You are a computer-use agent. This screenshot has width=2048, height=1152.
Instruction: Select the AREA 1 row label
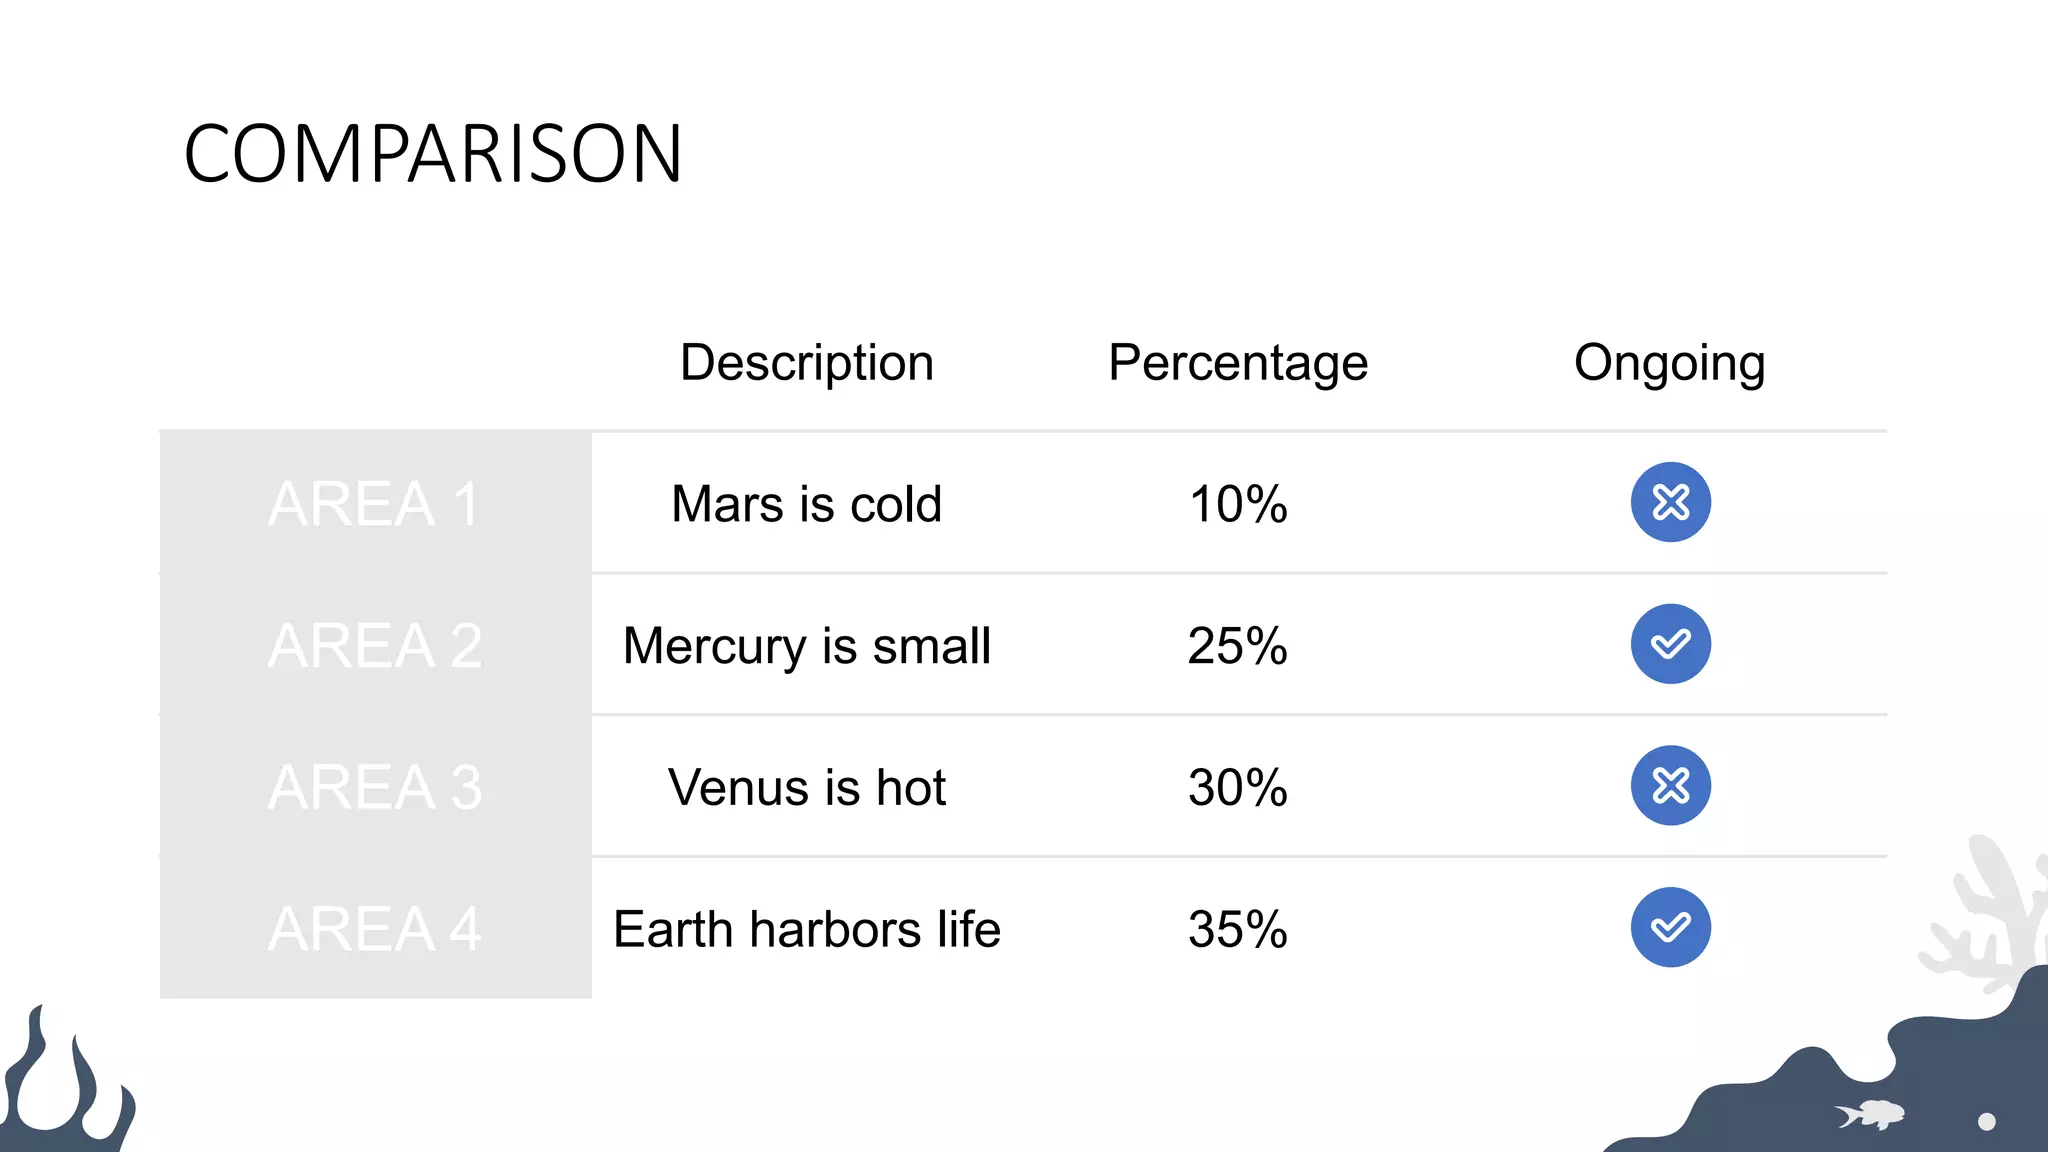coord(375,503)
